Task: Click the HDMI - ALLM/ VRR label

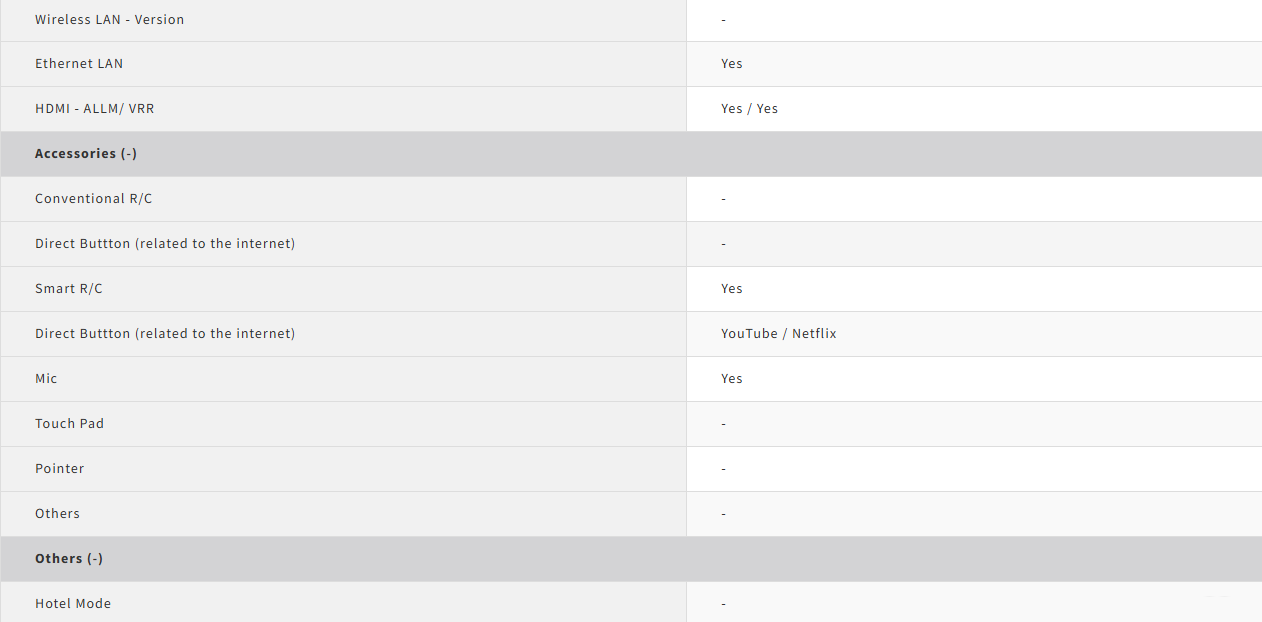Action: point(94,109)
